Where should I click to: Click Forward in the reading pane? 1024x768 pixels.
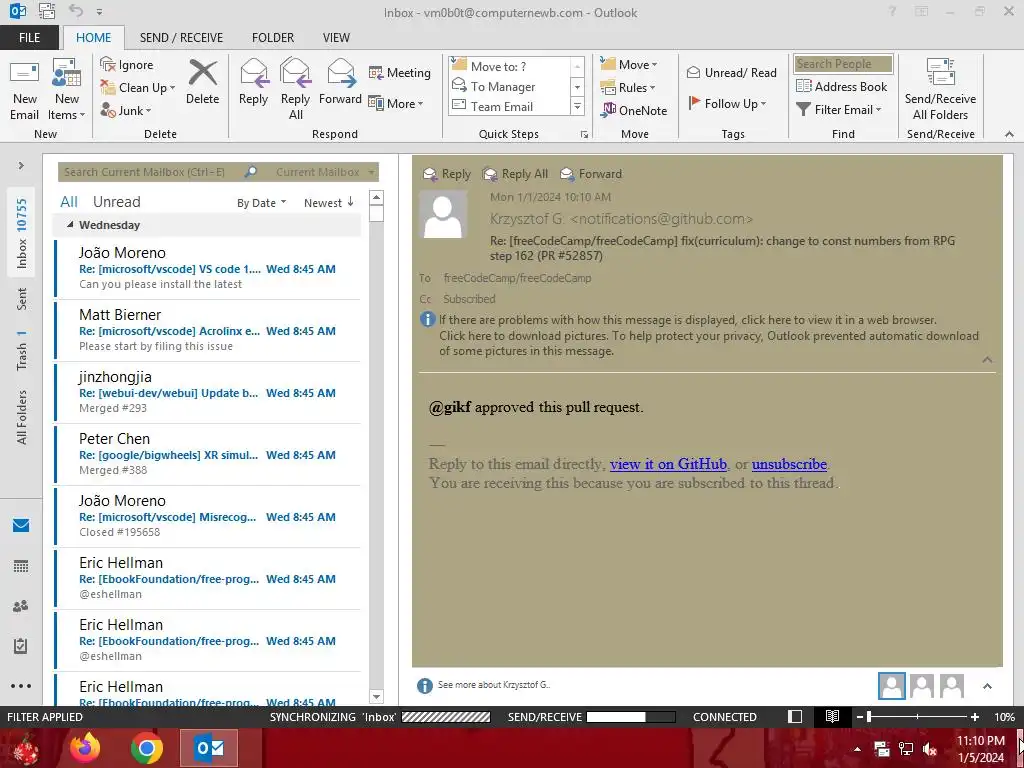pos(591,174)
